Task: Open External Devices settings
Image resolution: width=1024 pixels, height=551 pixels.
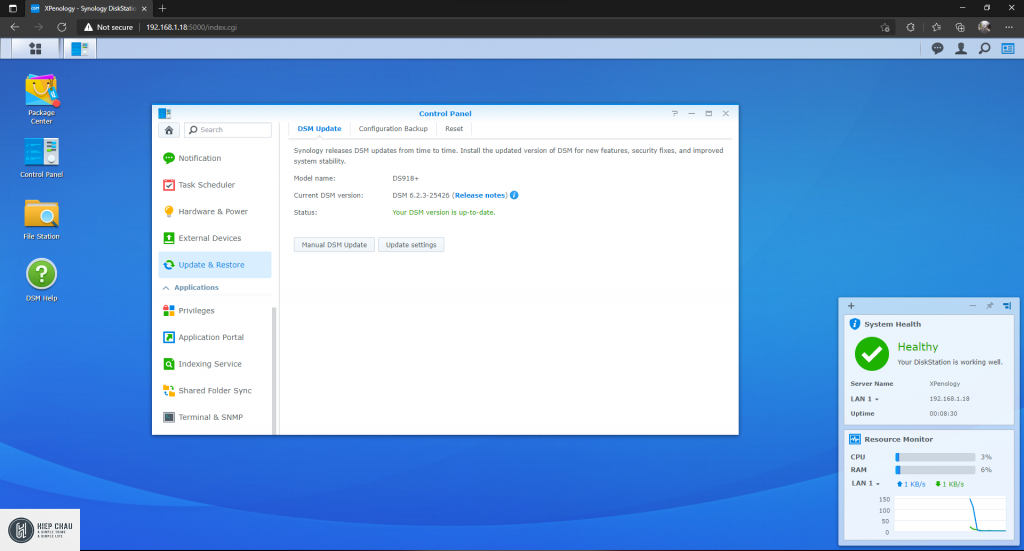Action: (x=215, y=238)
